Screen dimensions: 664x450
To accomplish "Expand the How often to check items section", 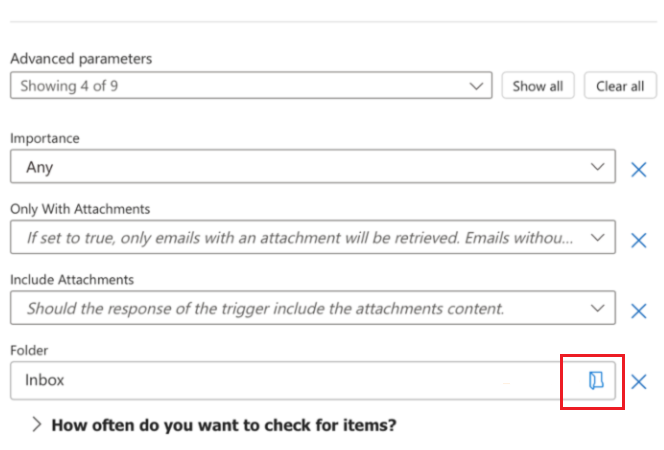I will [37, 424].
